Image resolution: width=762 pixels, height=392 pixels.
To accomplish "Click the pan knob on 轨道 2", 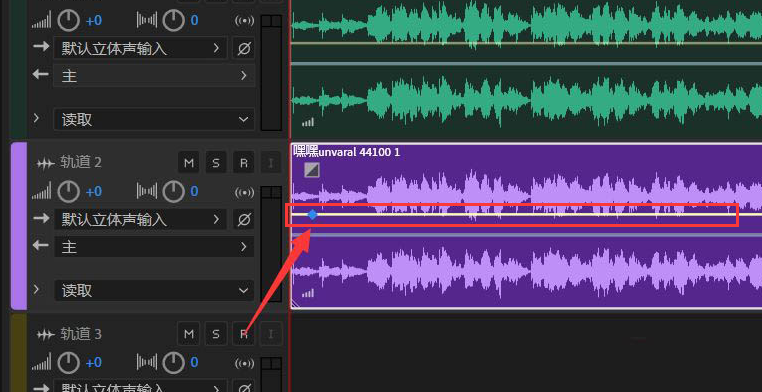I will coord(173,191).
